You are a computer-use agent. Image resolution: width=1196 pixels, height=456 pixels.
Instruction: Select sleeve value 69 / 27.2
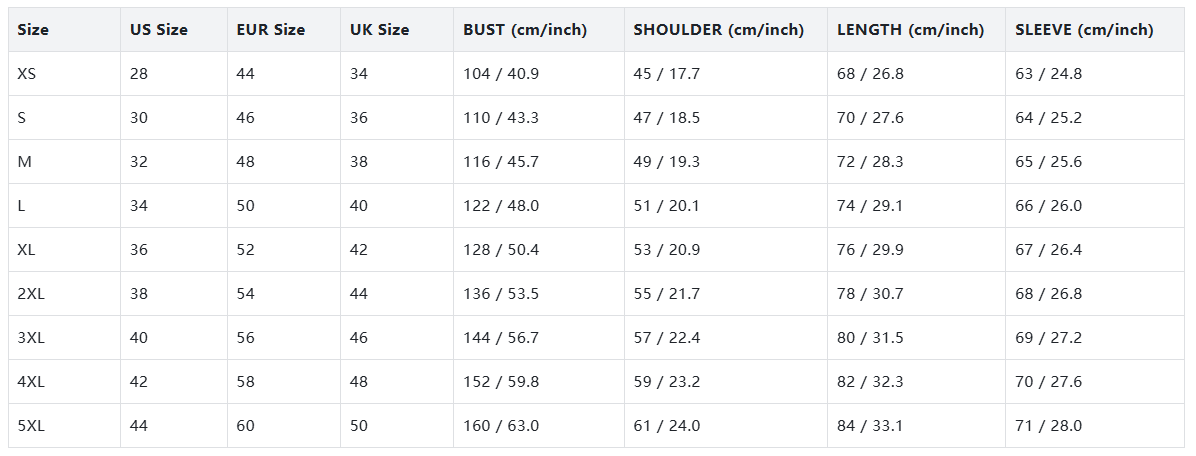(1048, 338)
